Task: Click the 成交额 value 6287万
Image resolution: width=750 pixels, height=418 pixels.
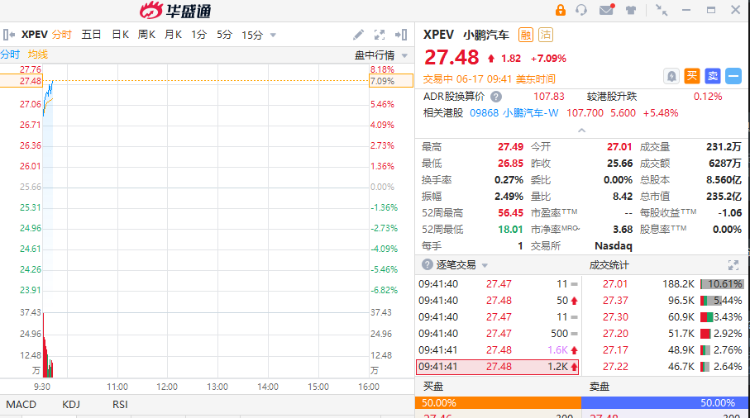Action: pos(725,164)
